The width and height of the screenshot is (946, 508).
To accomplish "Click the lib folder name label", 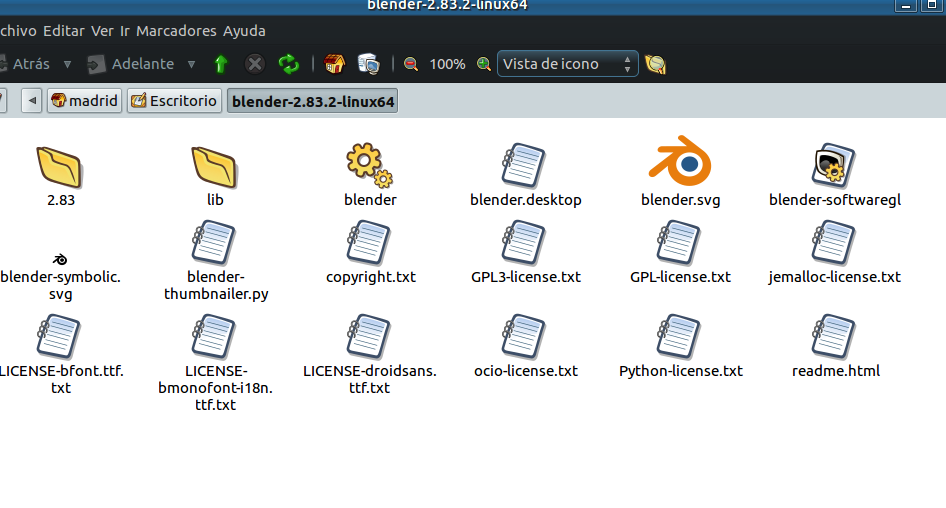I will (215, 200).
